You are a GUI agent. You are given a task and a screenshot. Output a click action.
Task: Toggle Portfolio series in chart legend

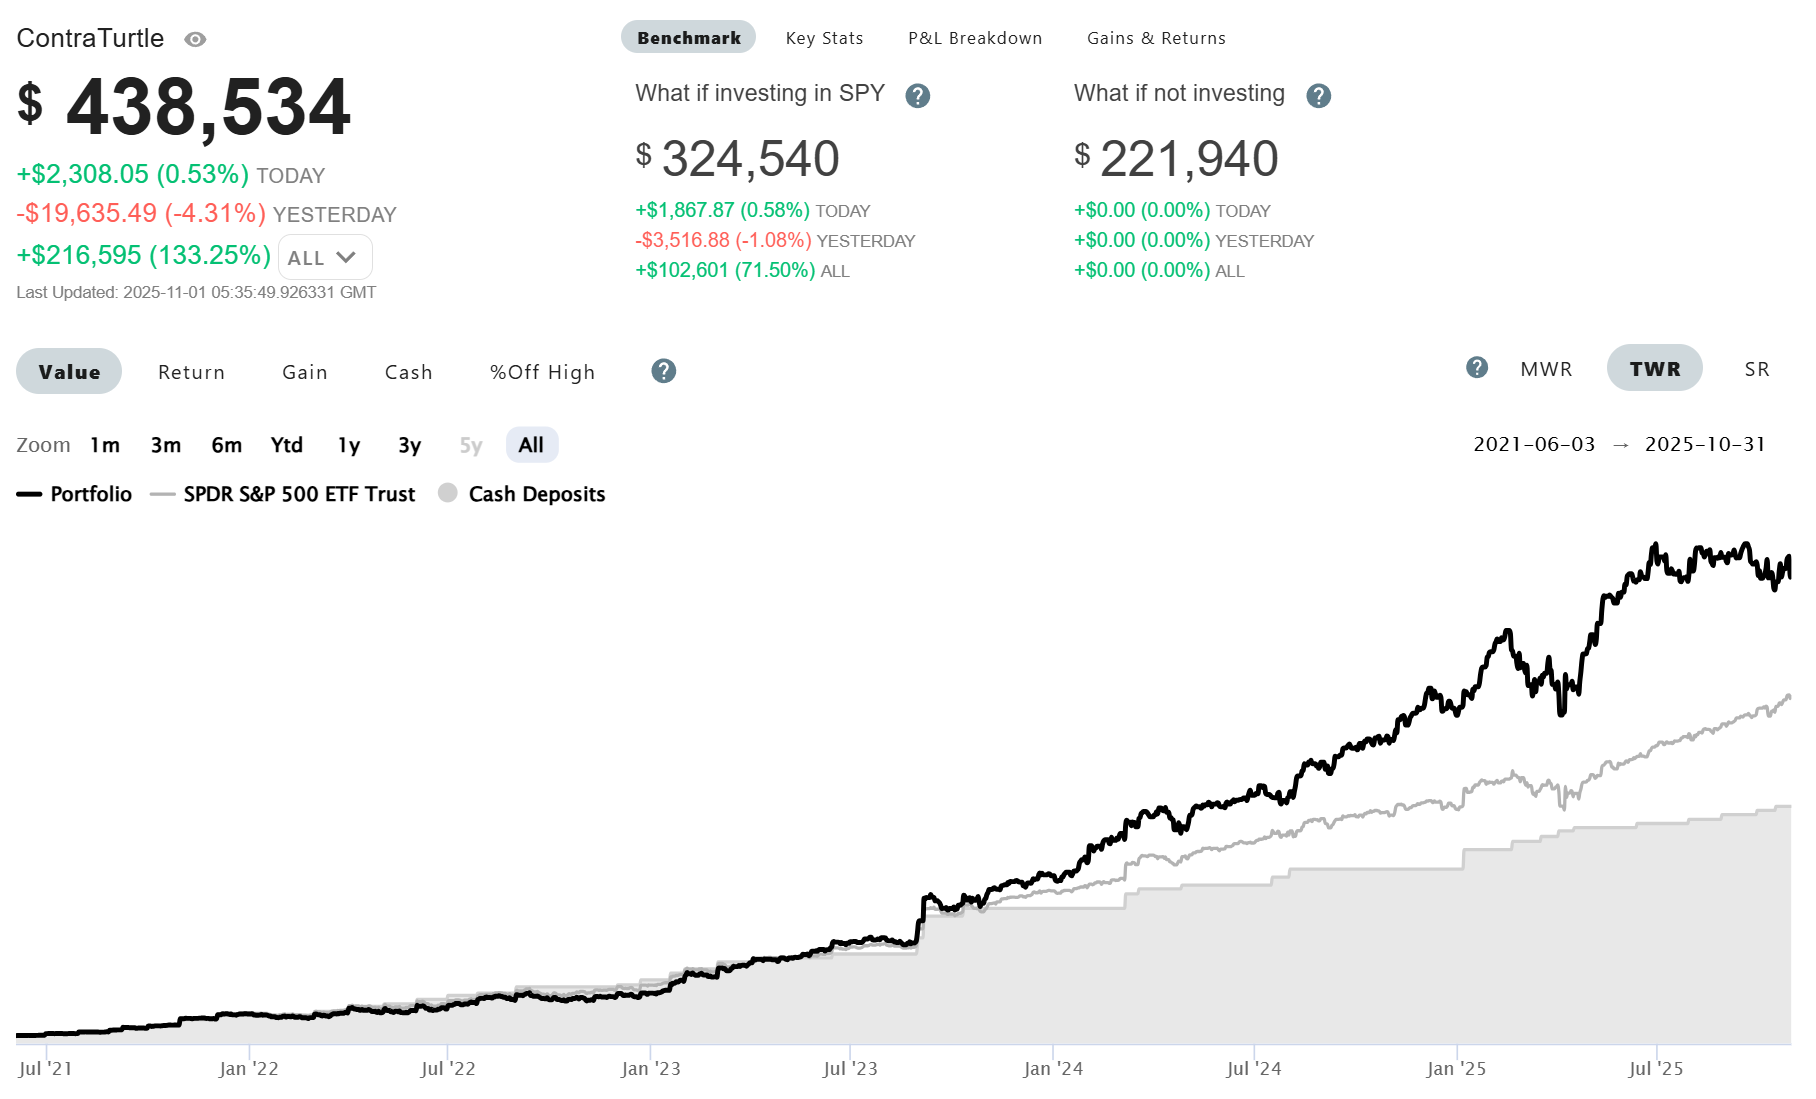point(75,494)
